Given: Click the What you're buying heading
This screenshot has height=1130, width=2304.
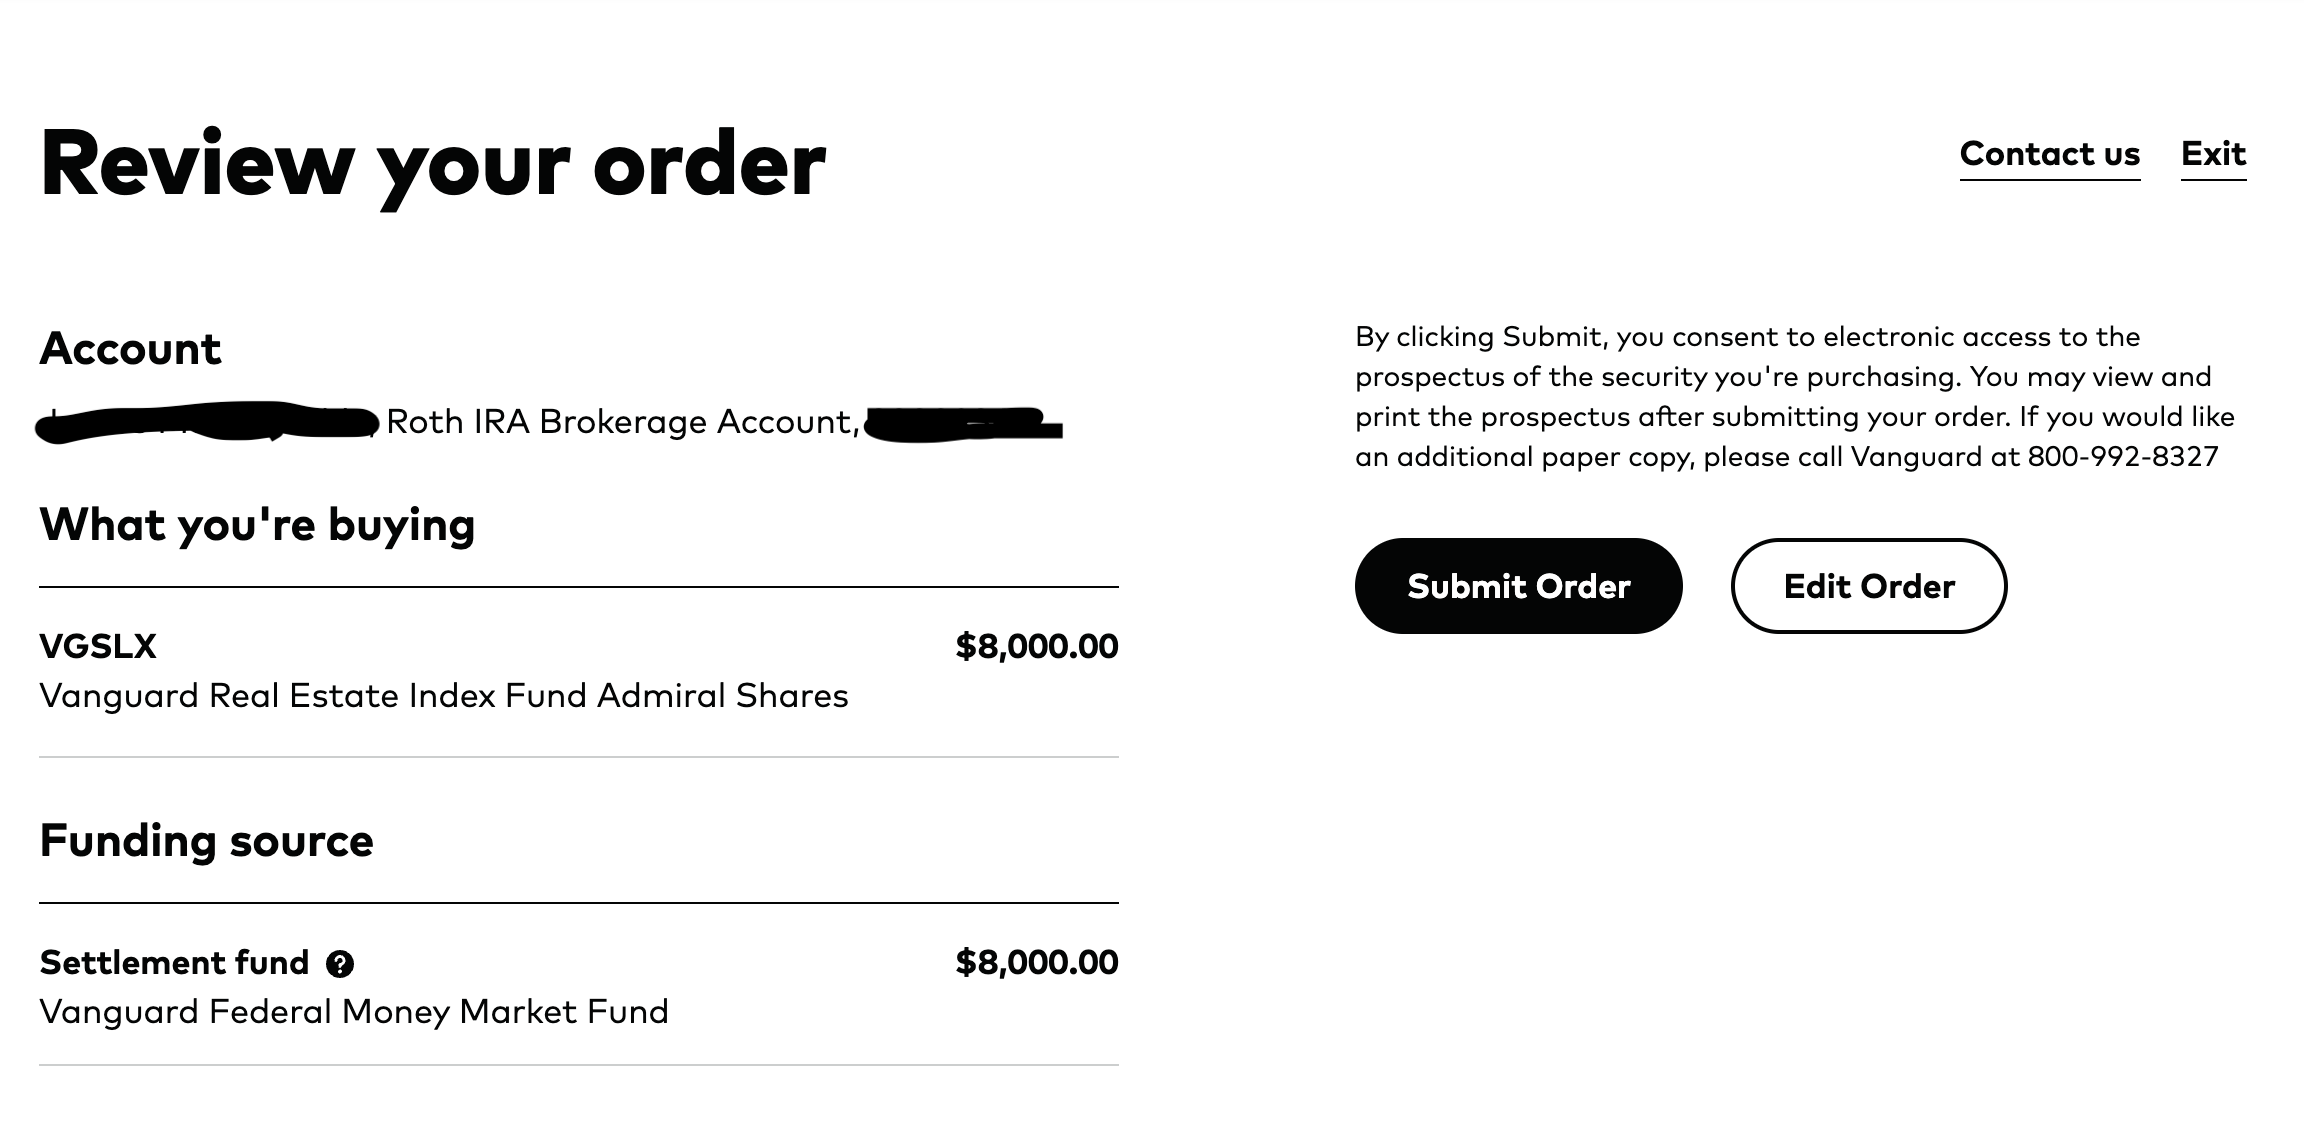Looking at the screenshot, I should (257, 525).
